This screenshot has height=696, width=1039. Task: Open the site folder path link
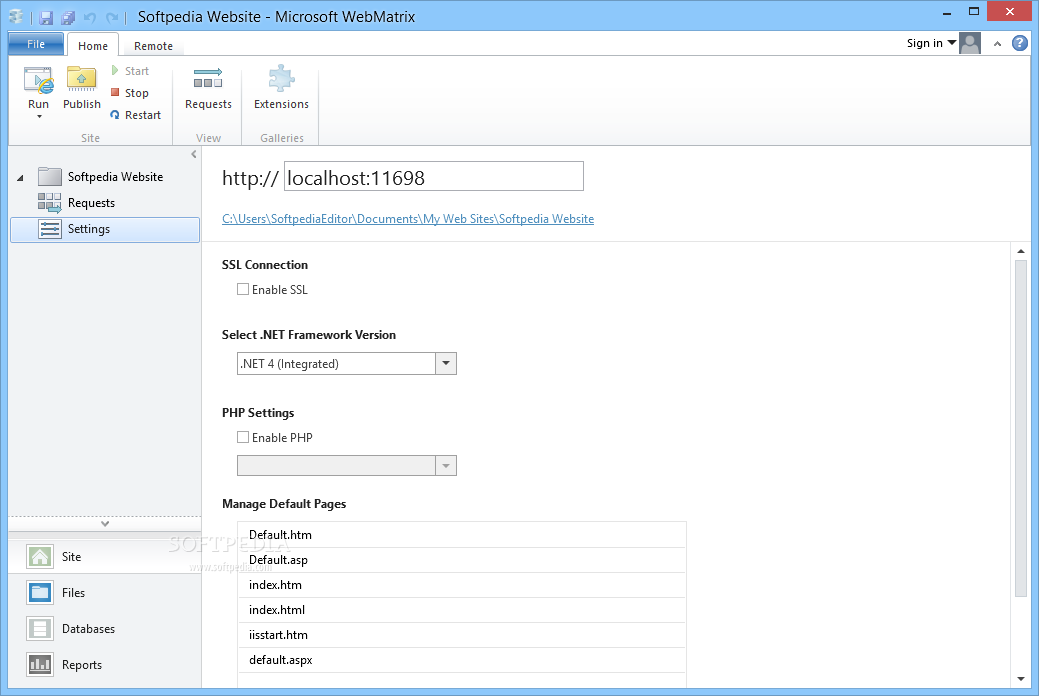[408, 219]
